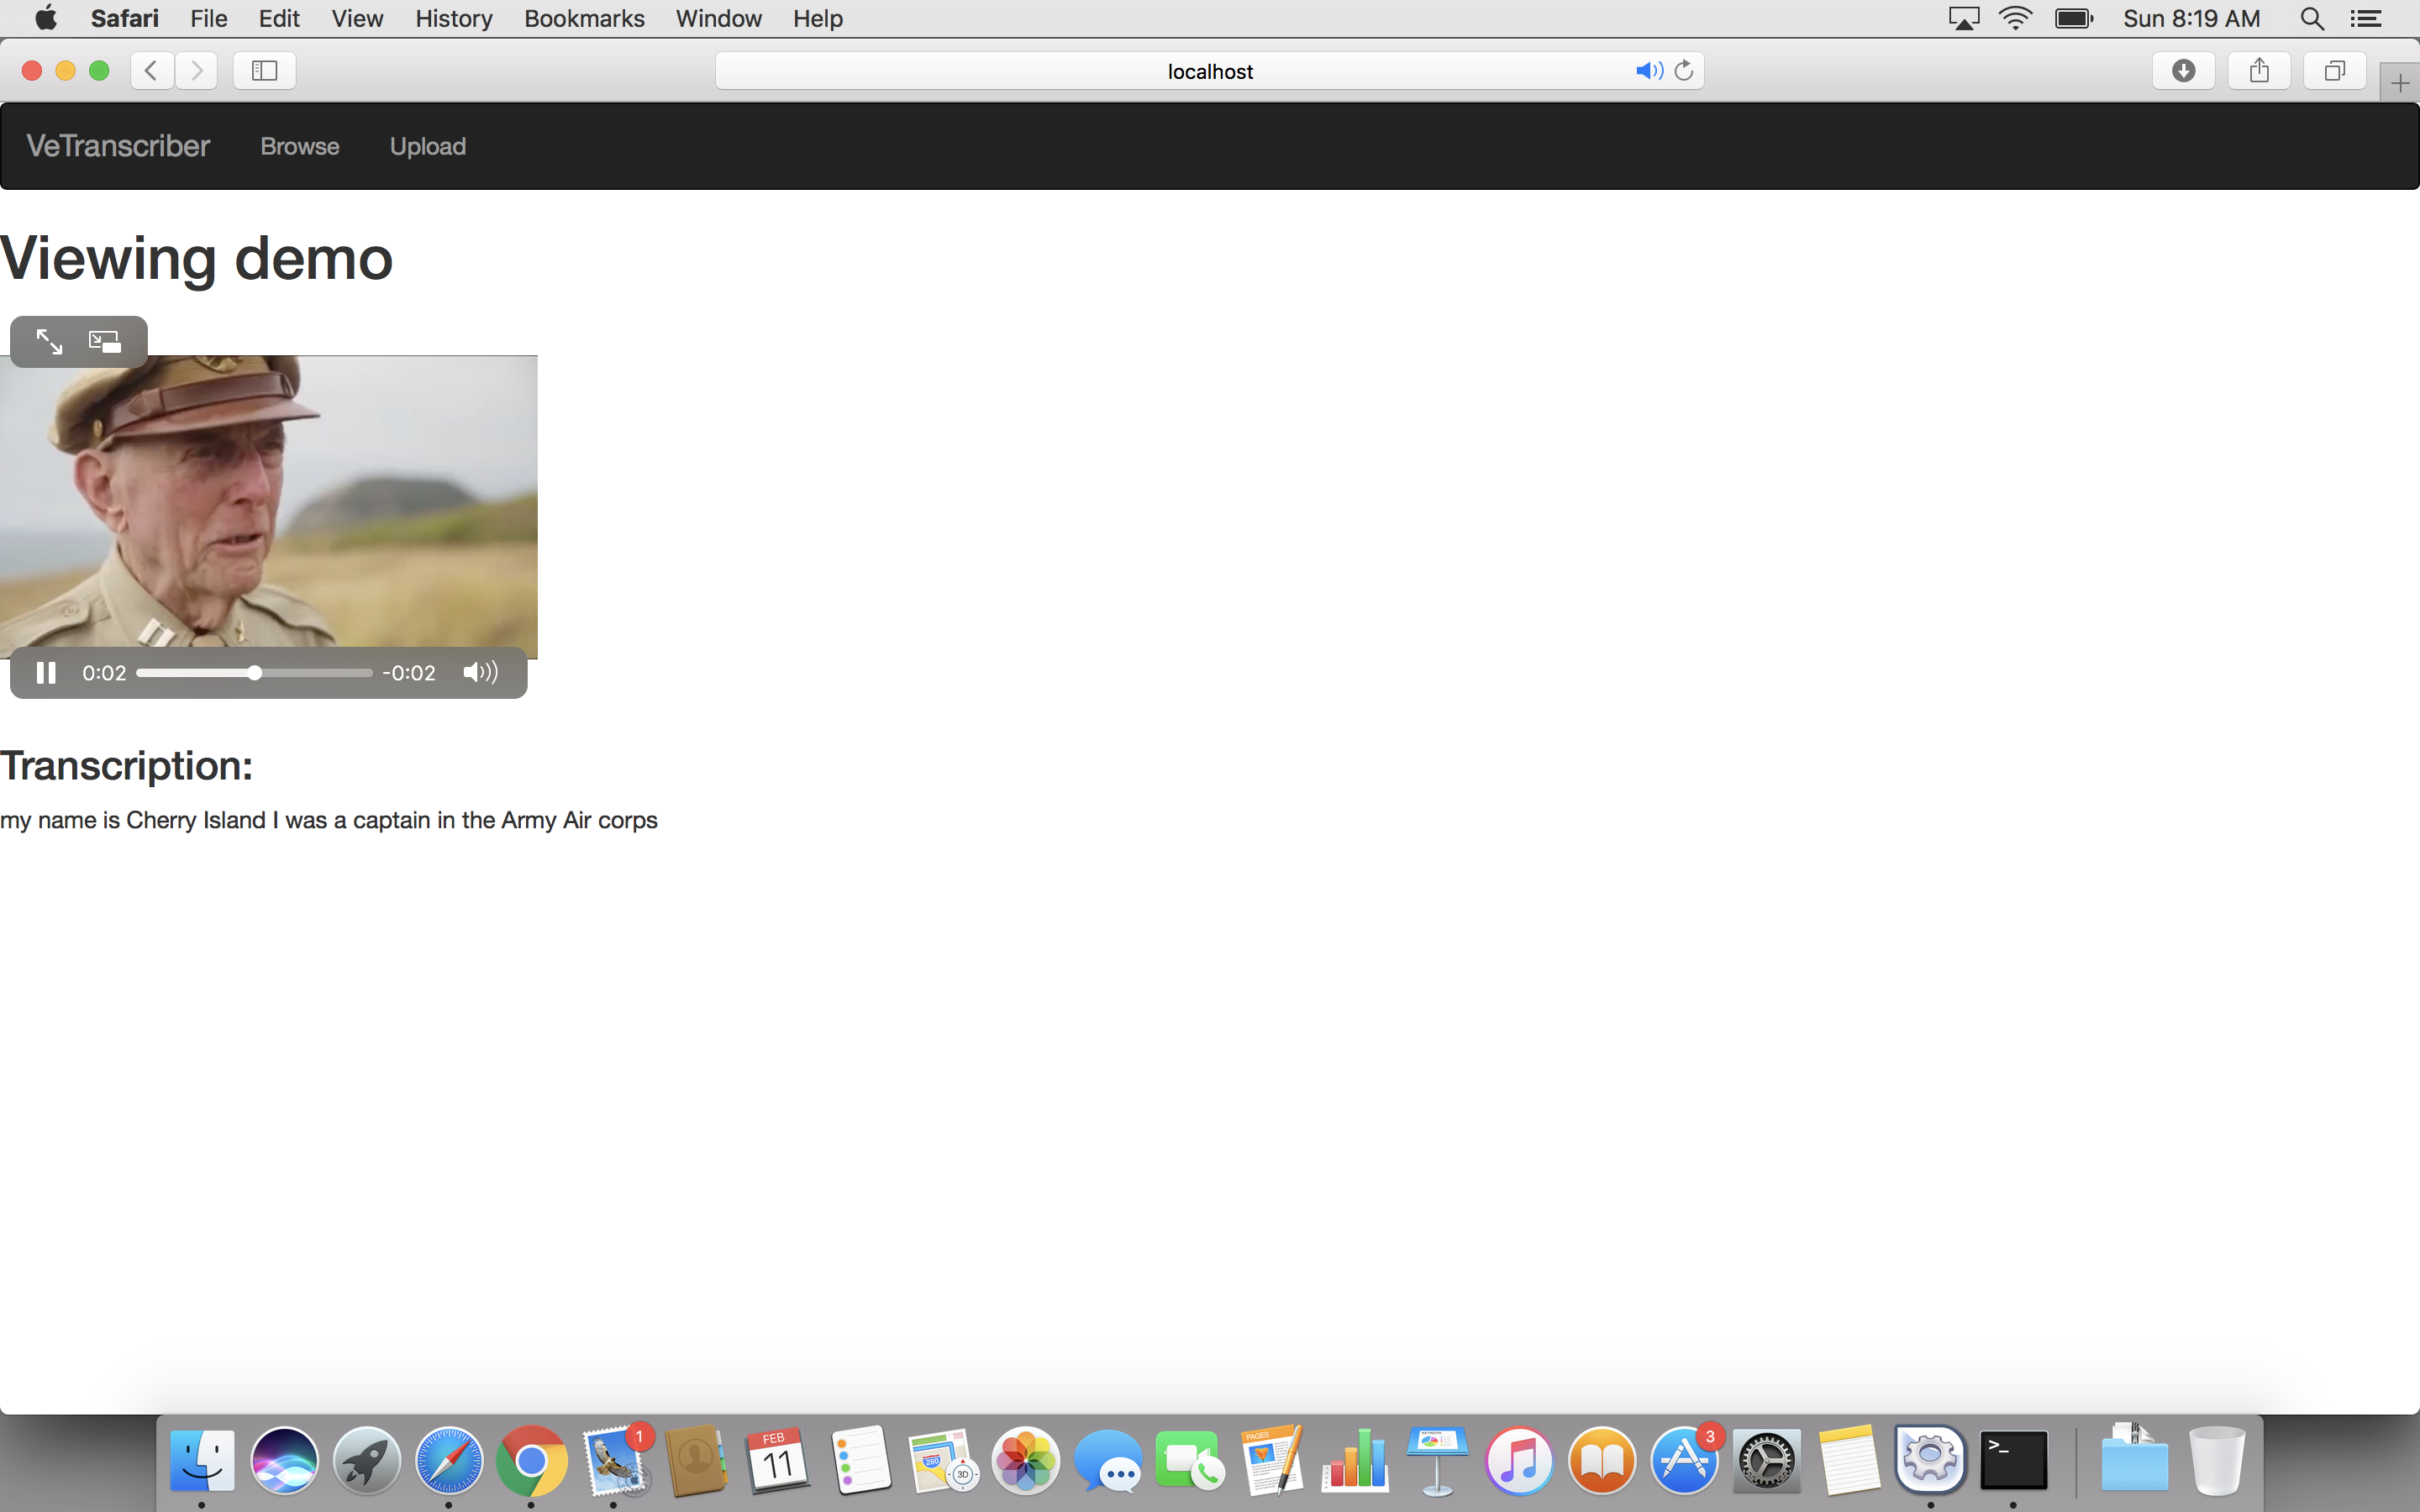Go back to previous page
2420x1512 pixels.
(152, 71)
